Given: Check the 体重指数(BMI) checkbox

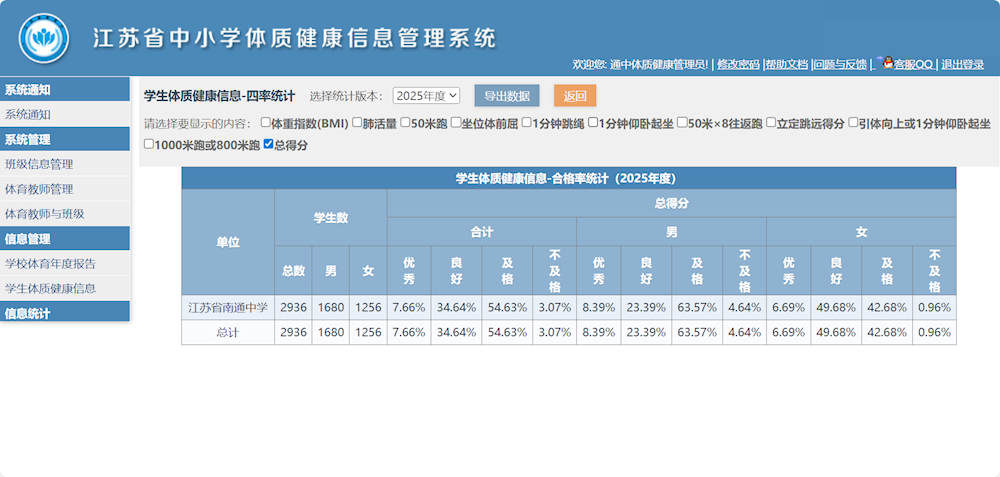Looking at the screenshot, I should coord(265,123).
